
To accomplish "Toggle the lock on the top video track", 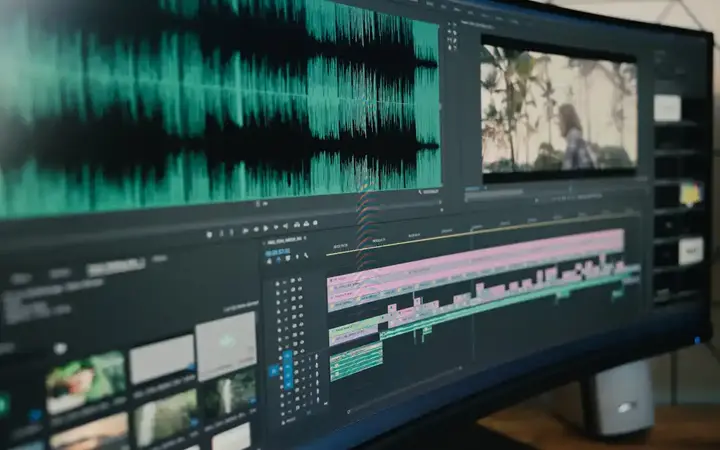I will (279, 283).
